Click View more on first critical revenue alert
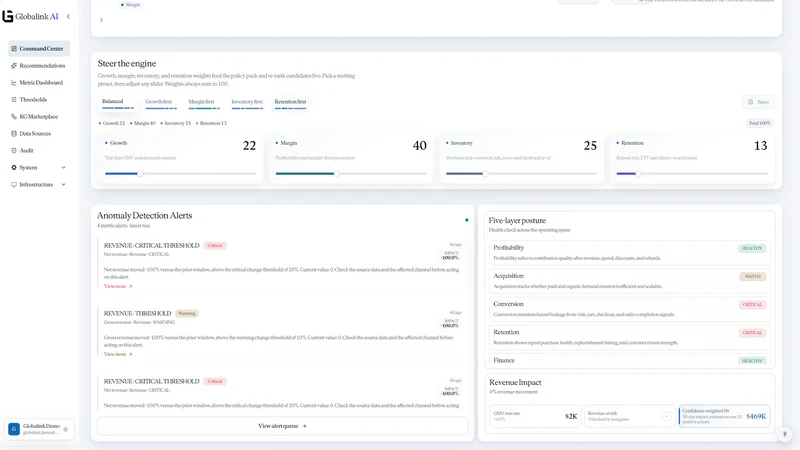 point(118,286)
